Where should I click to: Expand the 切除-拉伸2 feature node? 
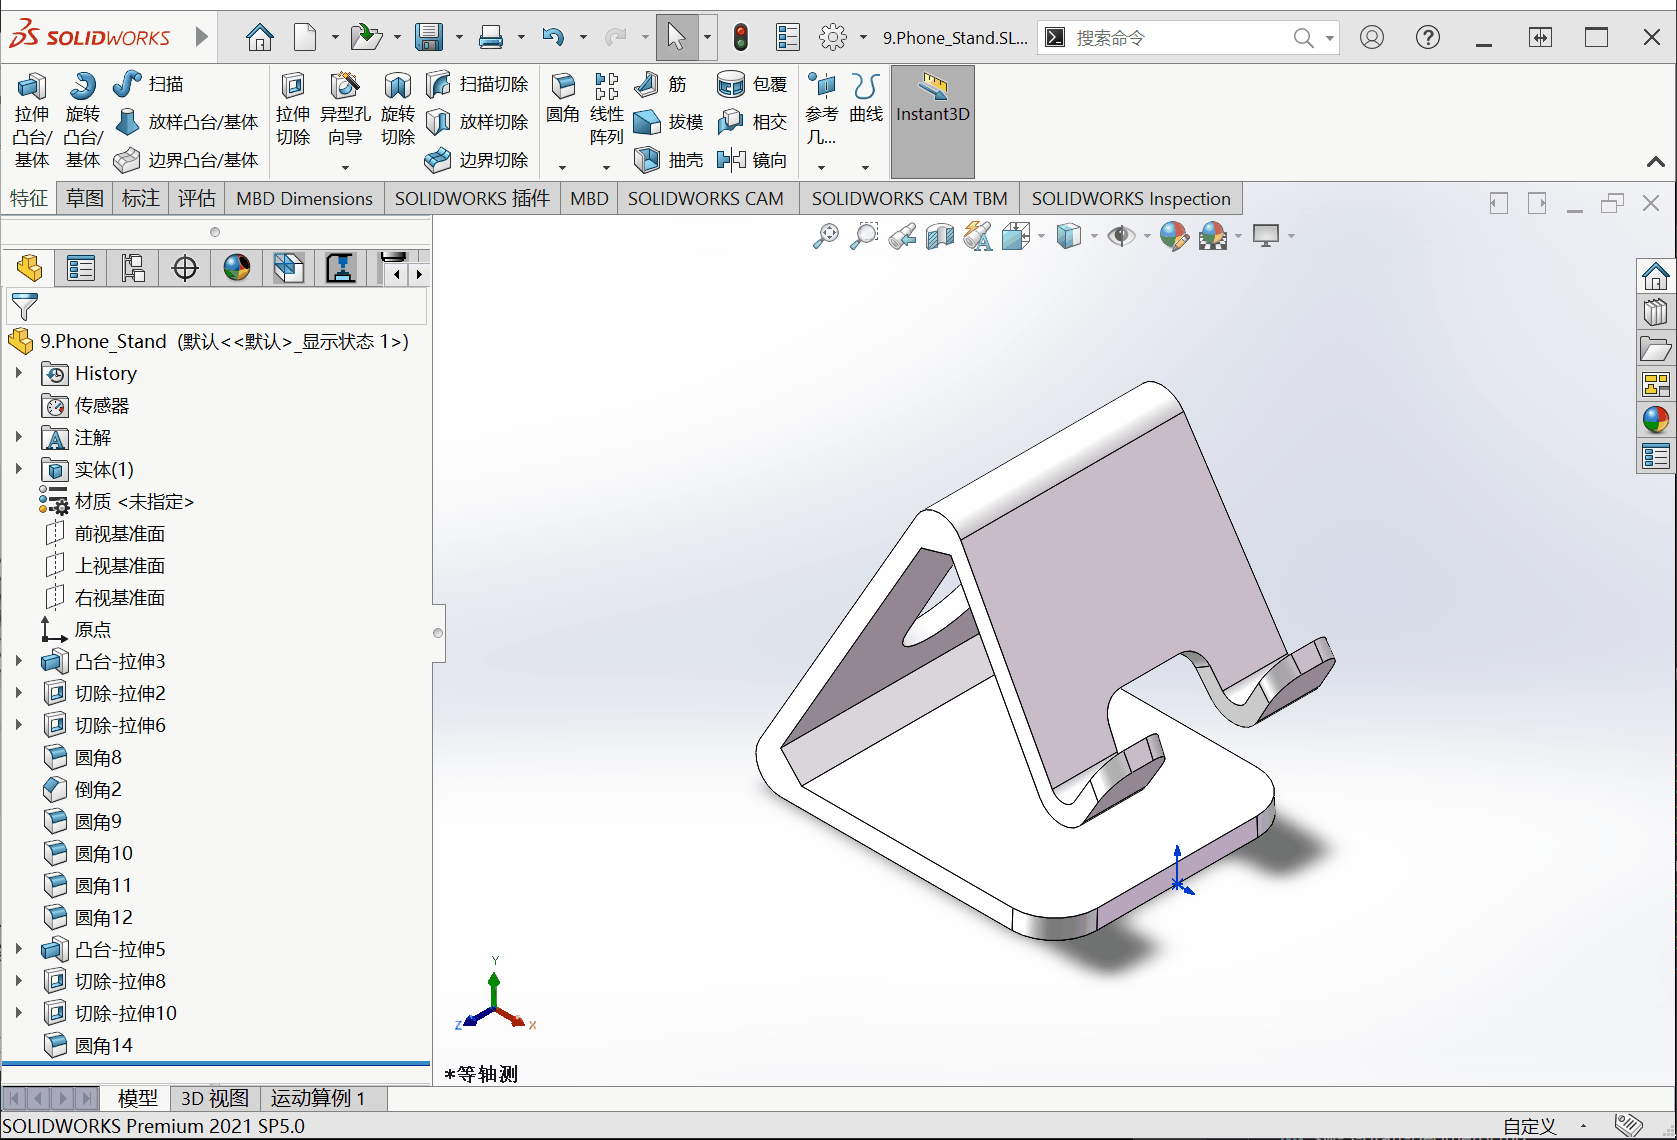(x=19, y=693)
